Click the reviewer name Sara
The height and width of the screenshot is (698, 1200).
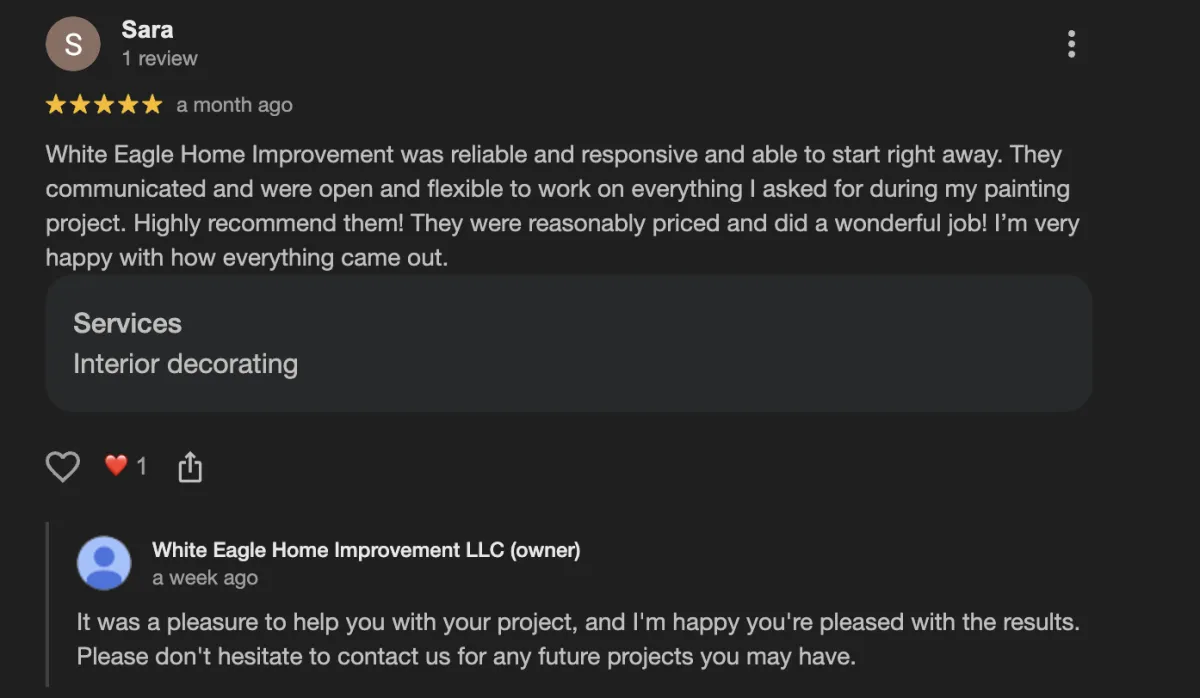tap(147, 29)
